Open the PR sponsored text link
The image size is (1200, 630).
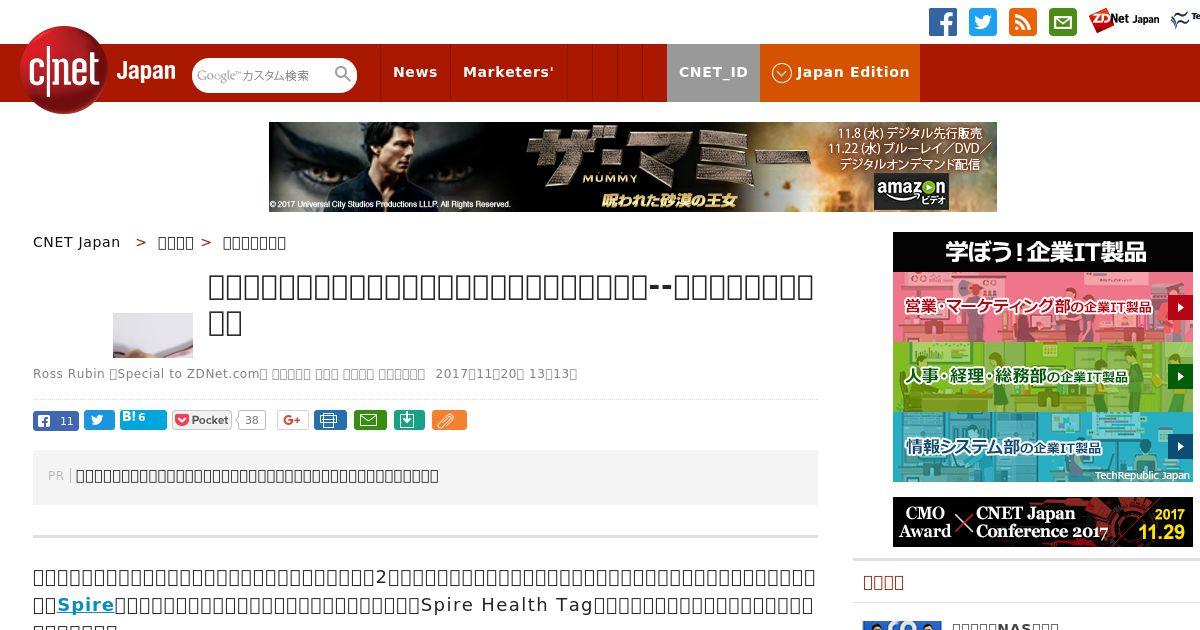point(257,476)
